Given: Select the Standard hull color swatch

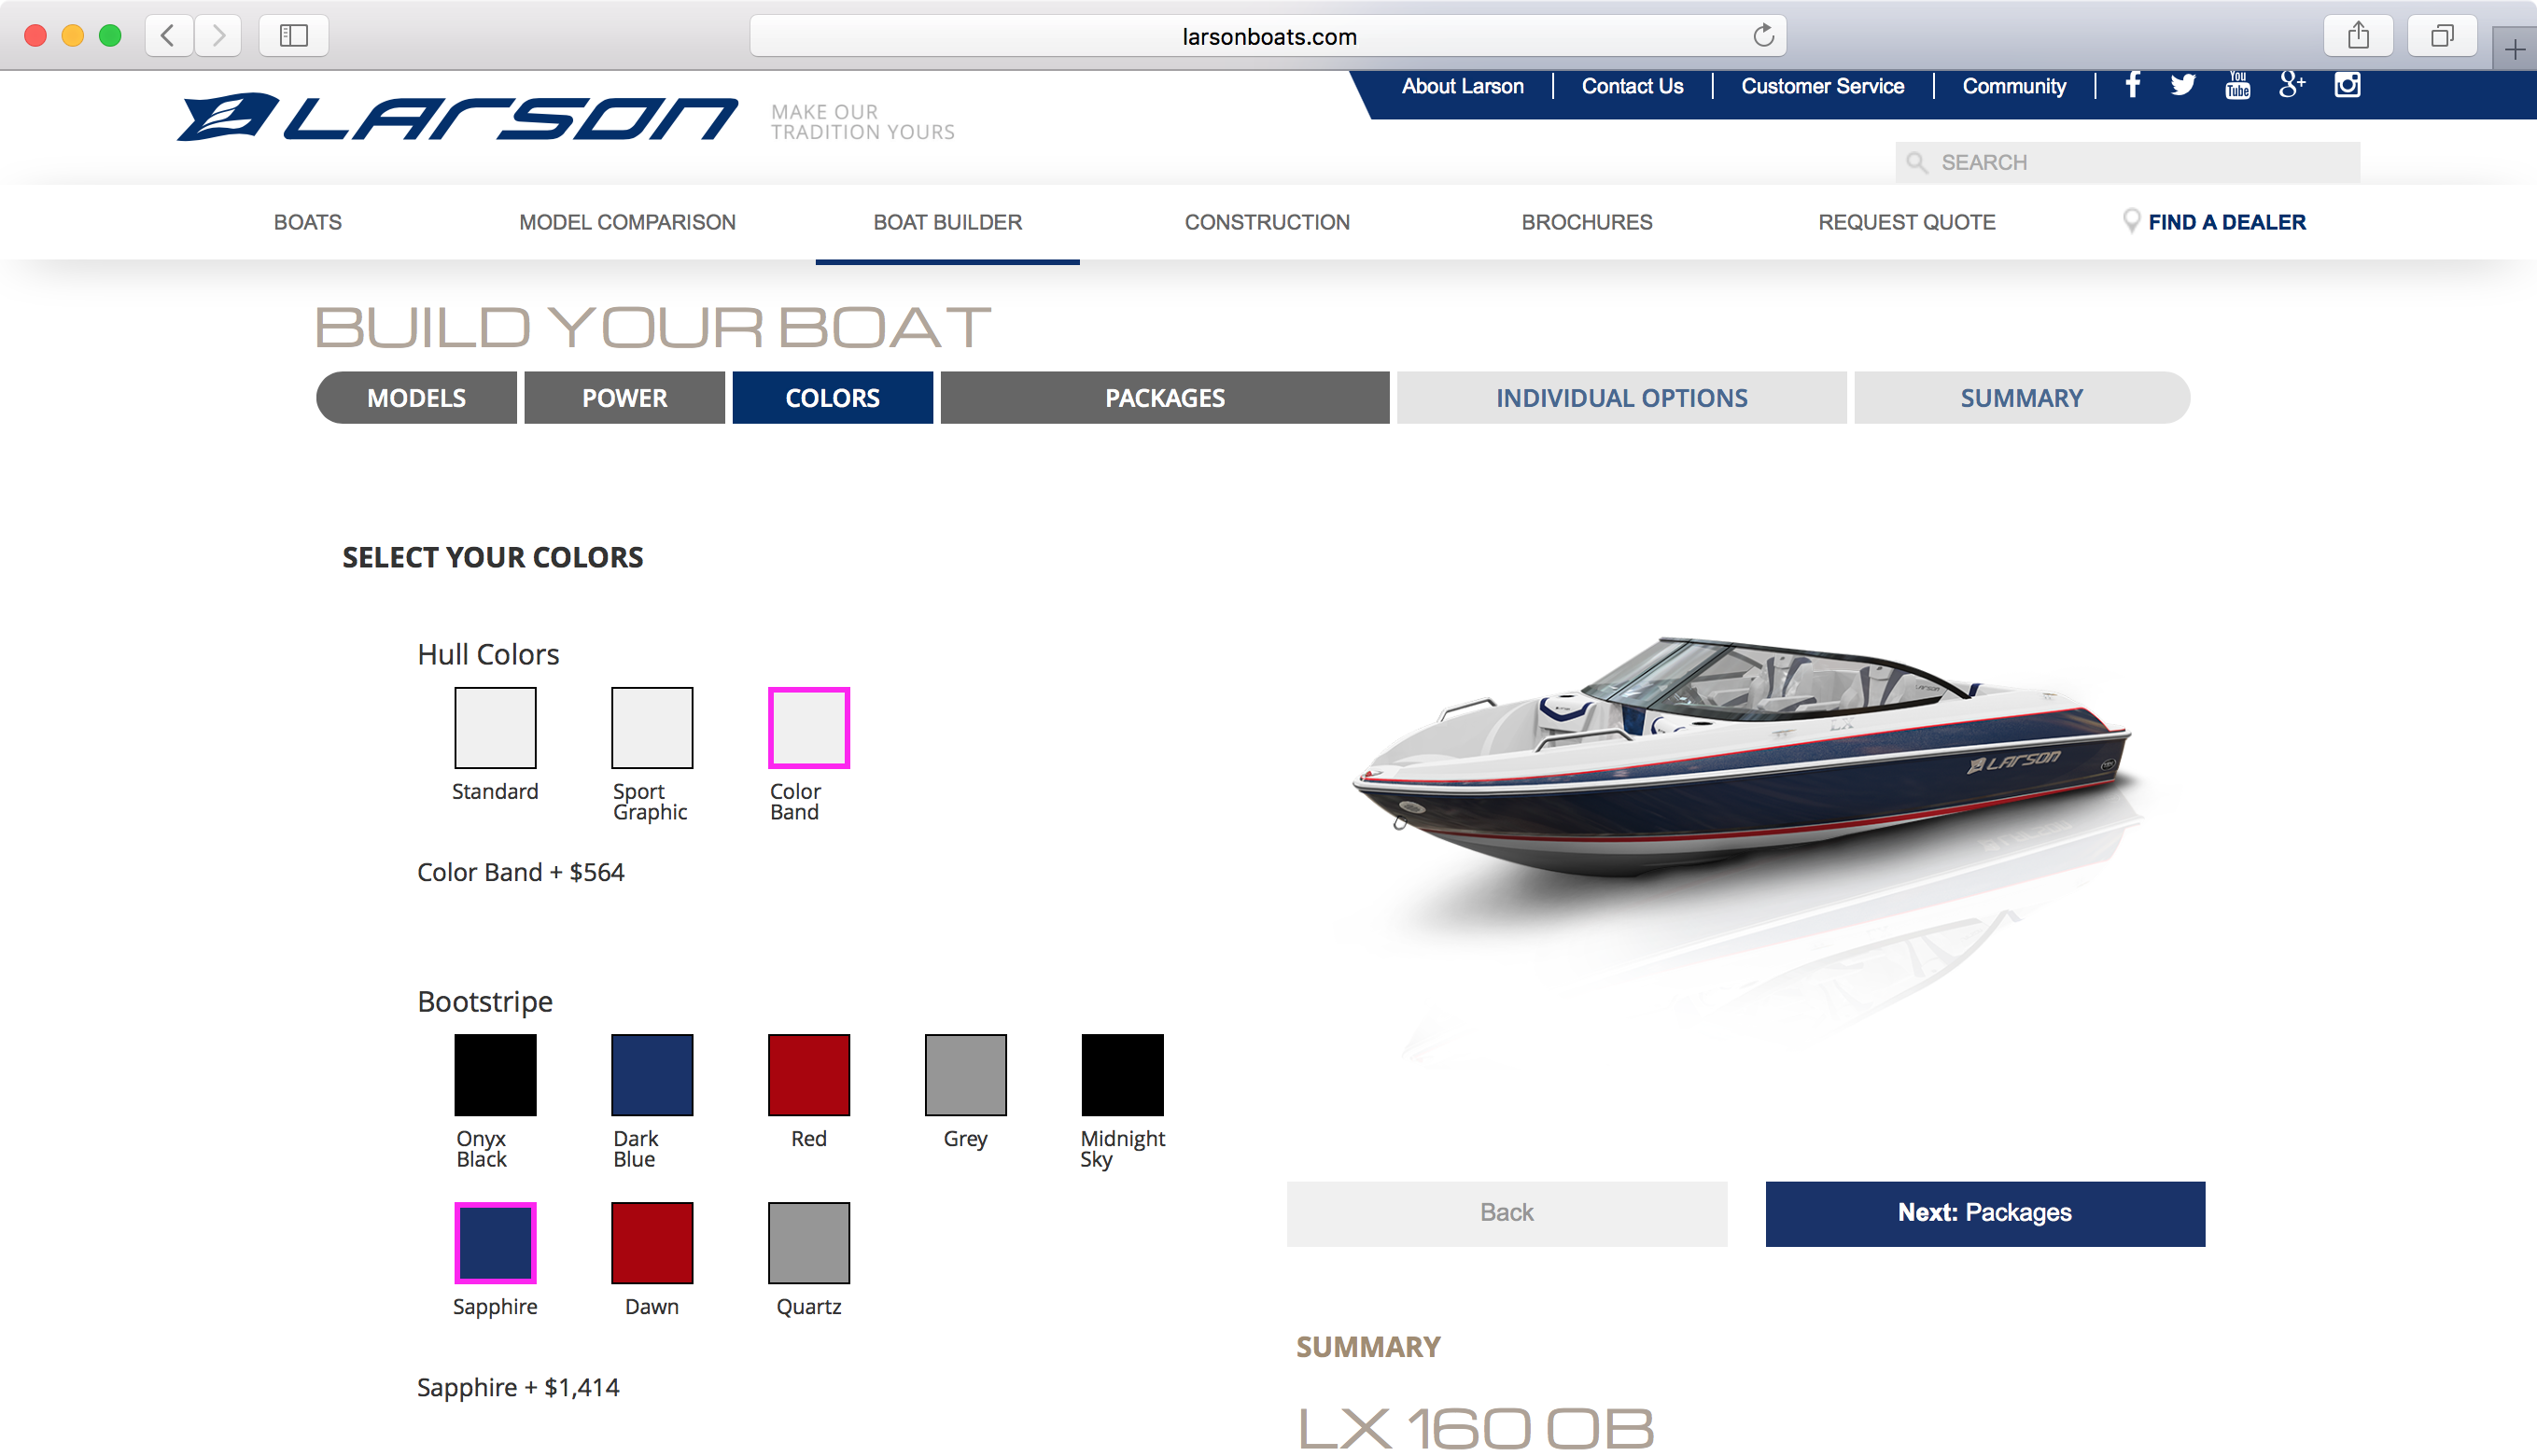Looking at the screenshot, I should click(x=495, y=727).
